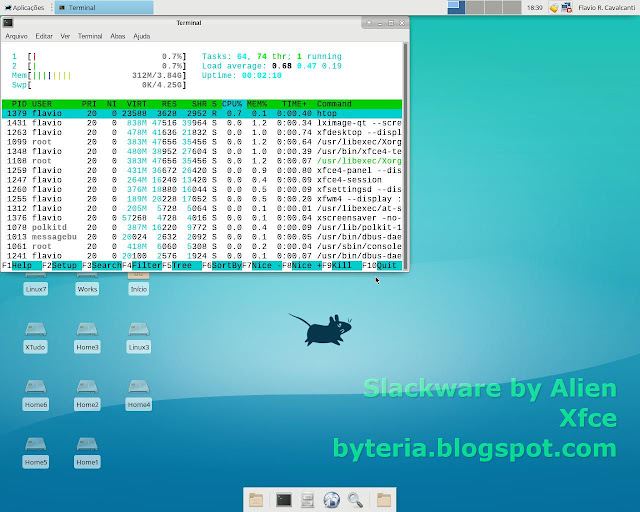Open the Editar menu
The height and width of the screenshot is (512, 640).
coord(44,36)
